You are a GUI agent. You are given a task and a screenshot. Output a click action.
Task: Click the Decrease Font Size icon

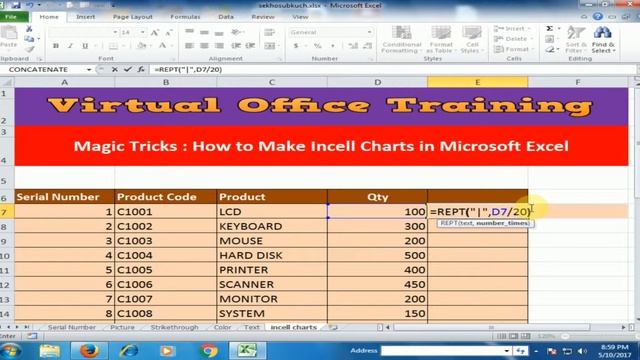(x=168, y=32)
